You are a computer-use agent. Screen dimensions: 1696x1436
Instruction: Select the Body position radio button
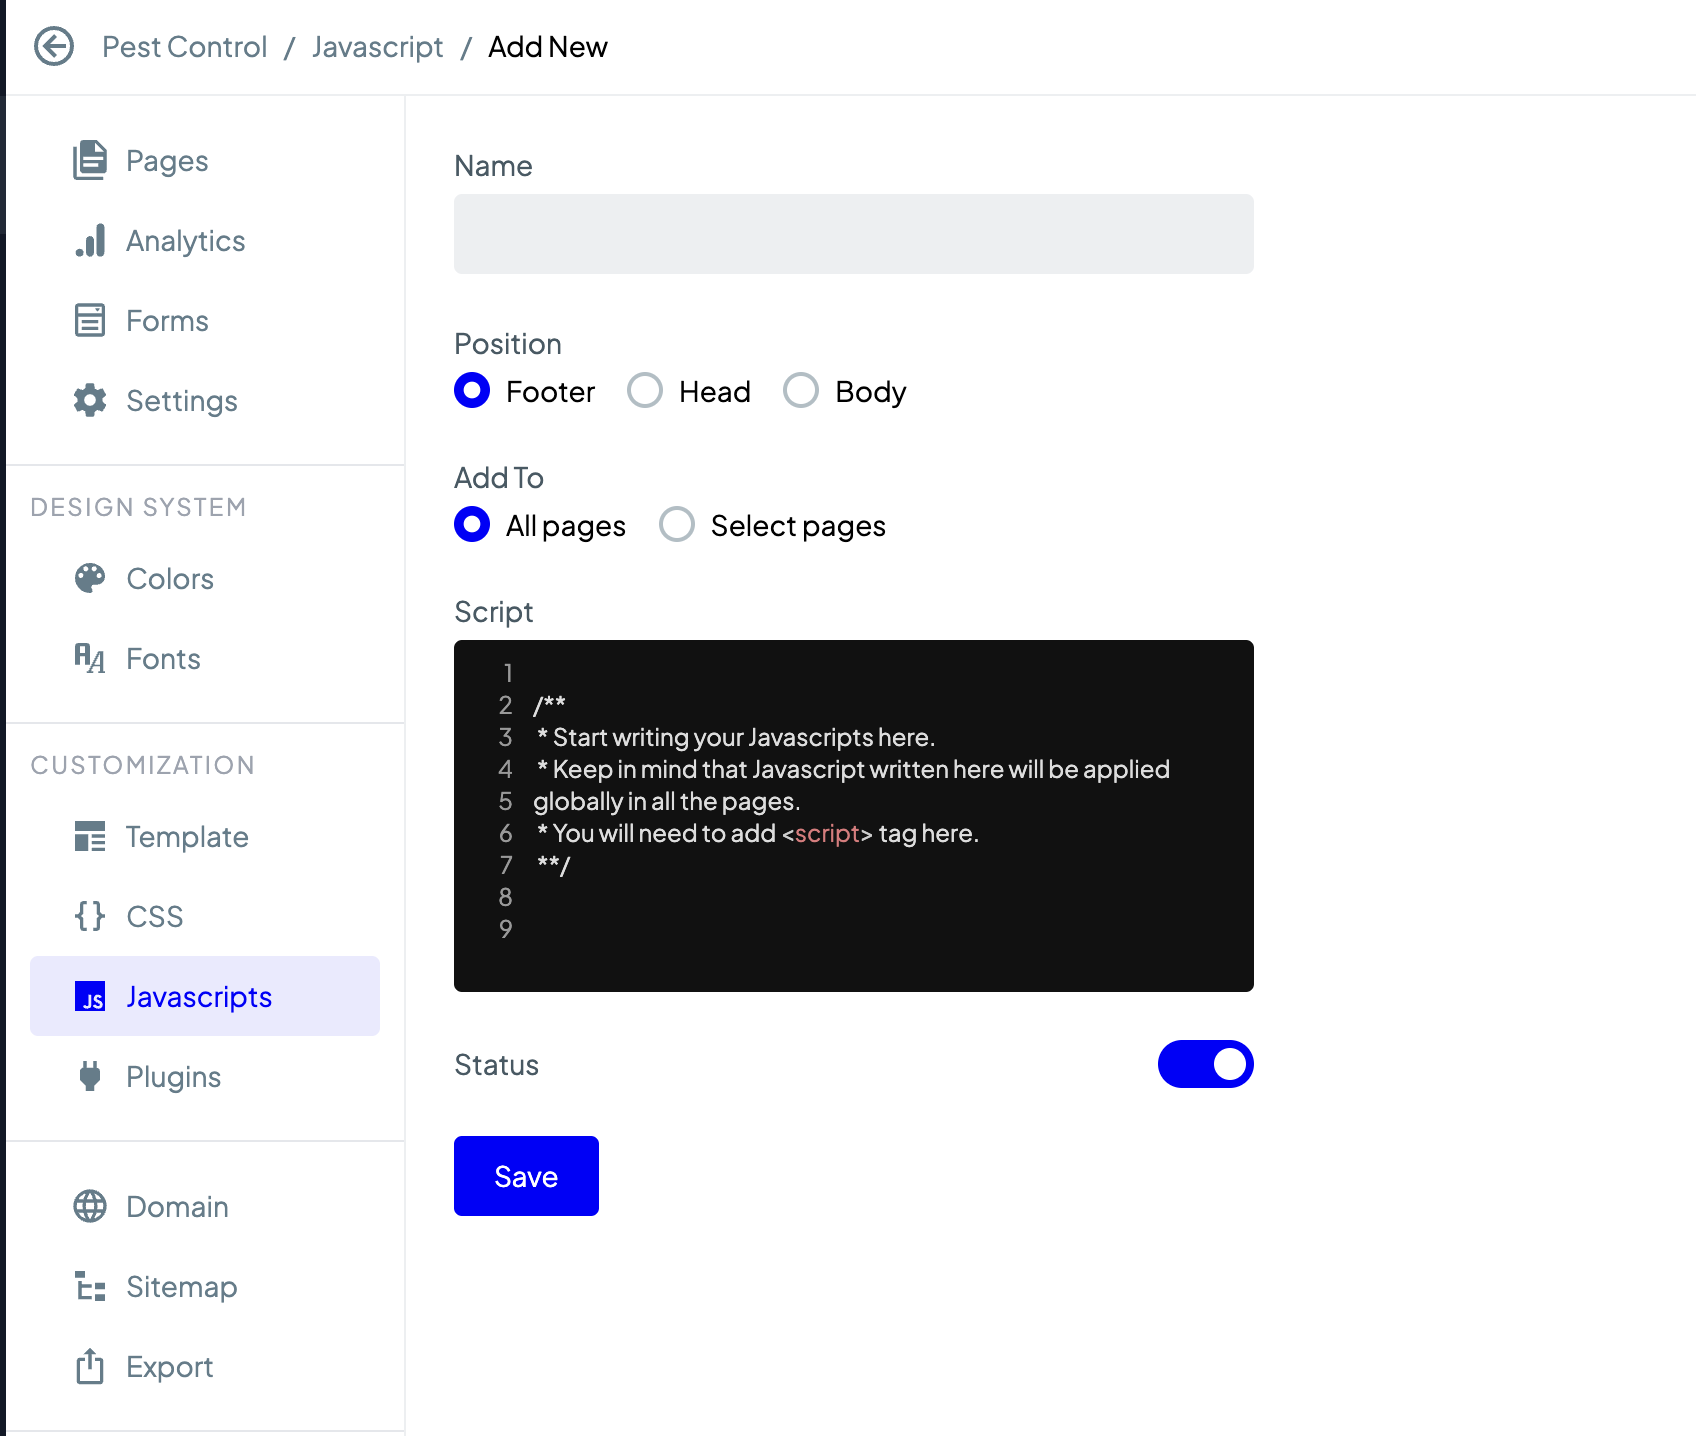(x=801, y=390)
